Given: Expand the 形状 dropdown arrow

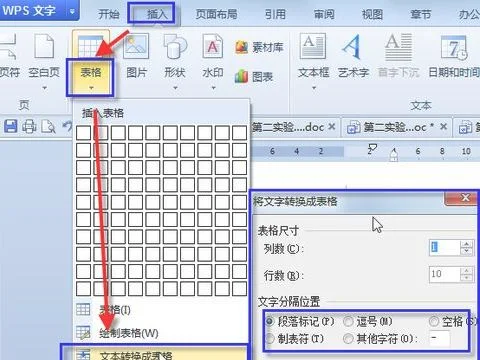Looking at the screenshot, I should [175, 88].
